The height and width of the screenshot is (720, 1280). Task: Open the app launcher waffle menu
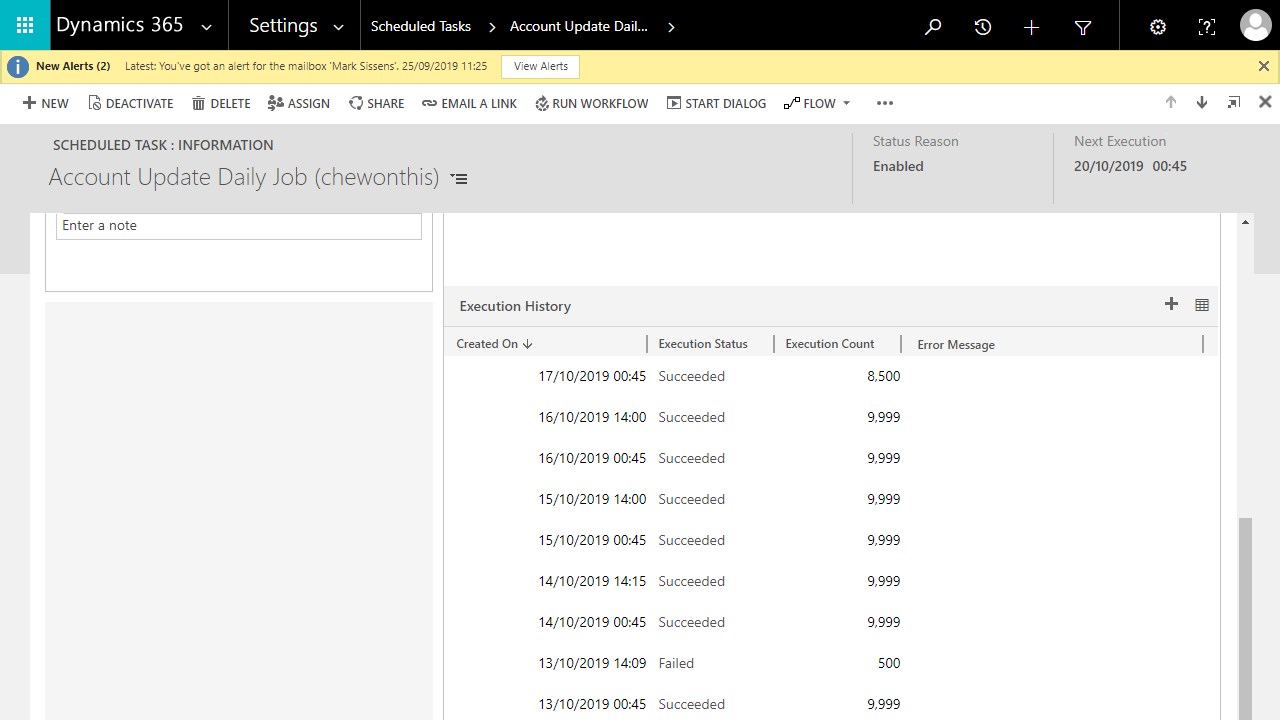pos(25,25)
